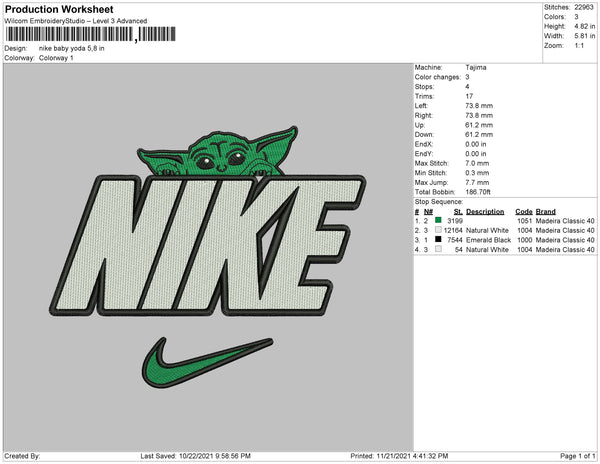Click the green color swatch in stop 1

point(438,220)
